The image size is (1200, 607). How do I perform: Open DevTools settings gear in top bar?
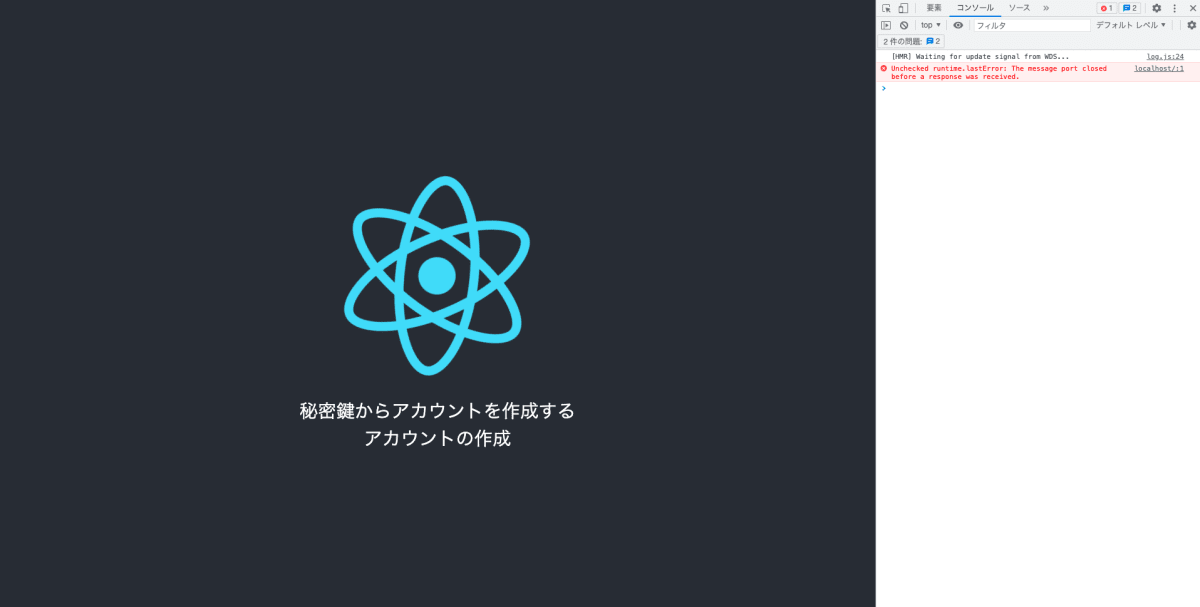click(1157, 8)
